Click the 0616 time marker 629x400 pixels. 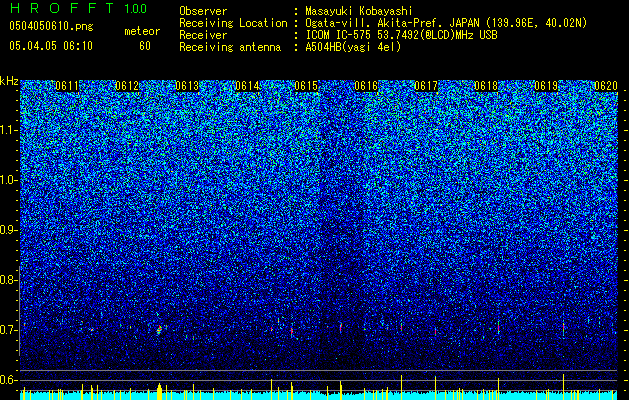click(x=366, y=86)
